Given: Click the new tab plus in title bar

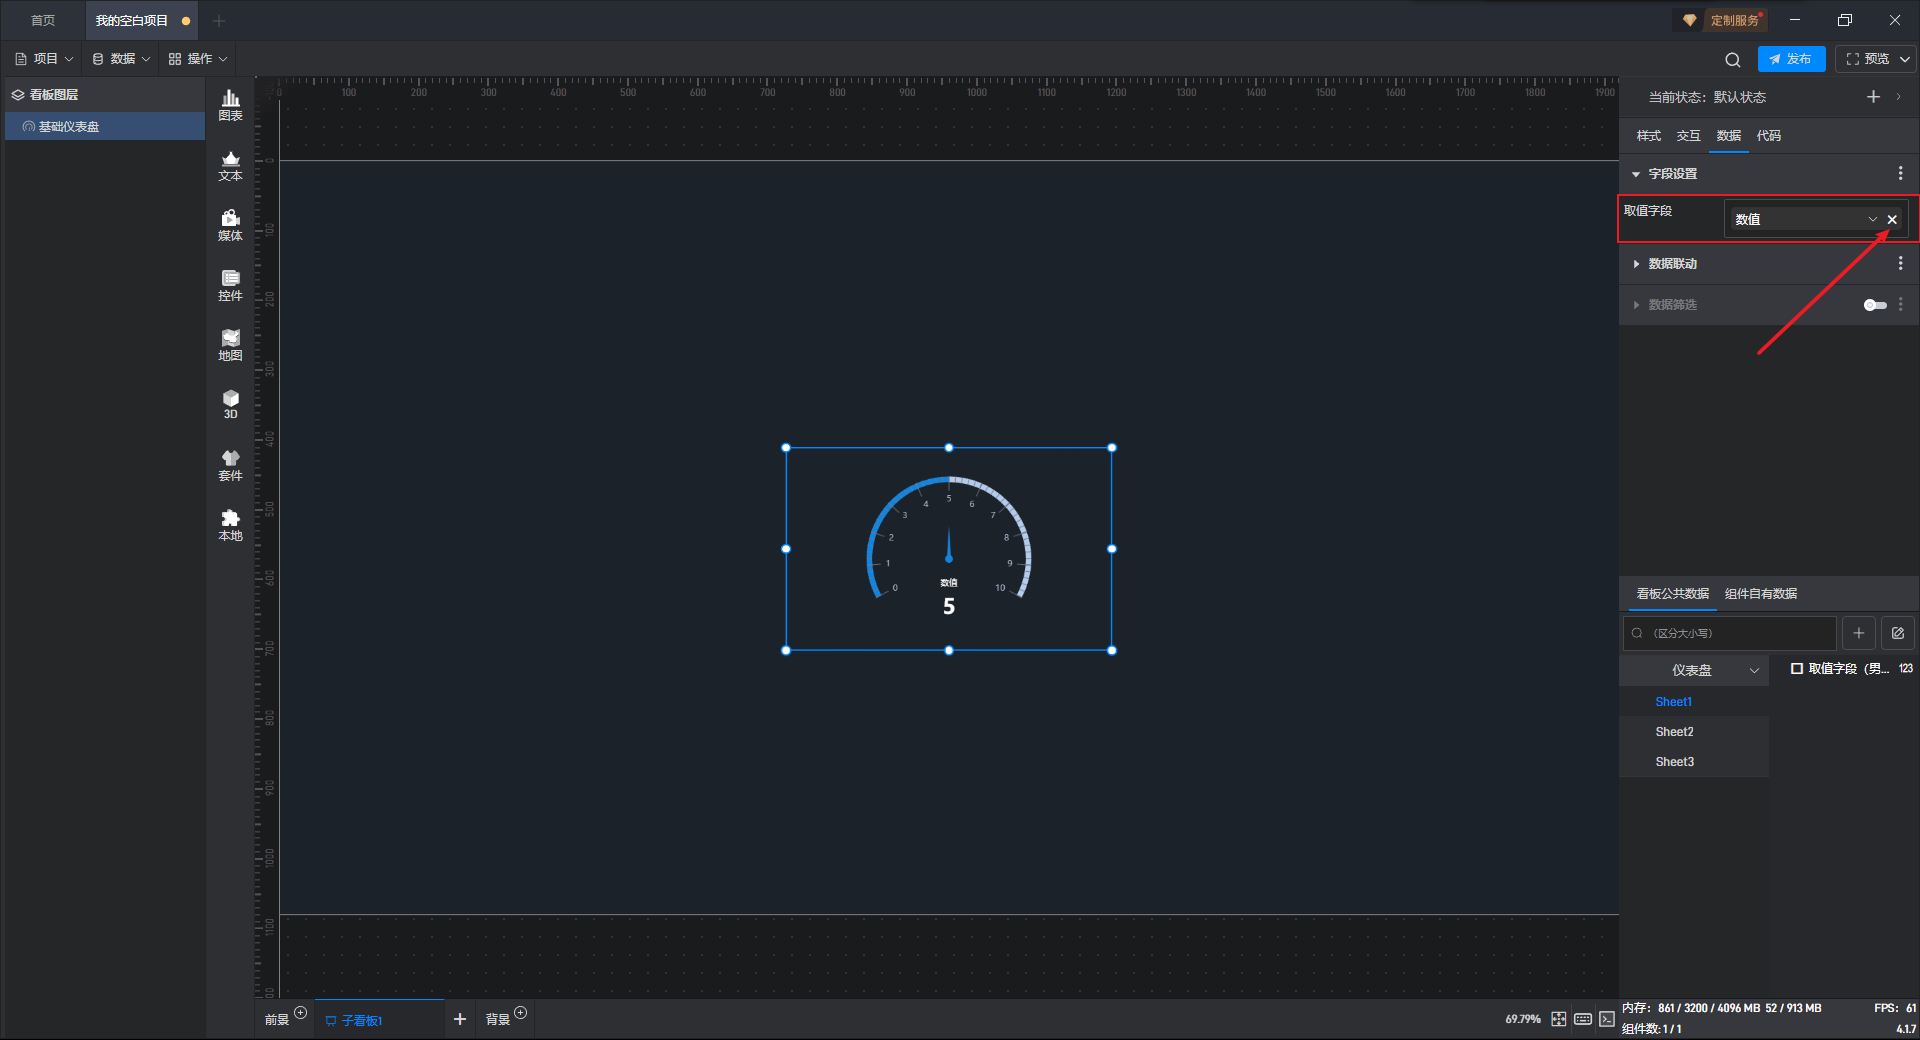Looking at the screenshot, I should coord(219,20).
